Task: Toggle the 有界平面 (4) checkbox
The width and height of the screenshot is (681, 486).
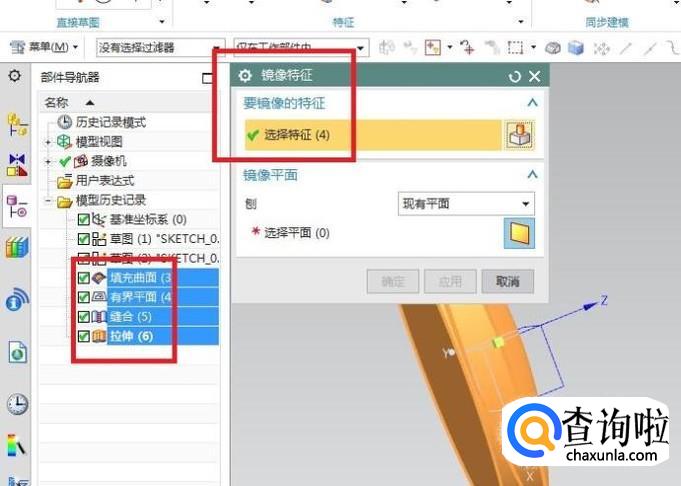Action: click(x=83, y=298)
